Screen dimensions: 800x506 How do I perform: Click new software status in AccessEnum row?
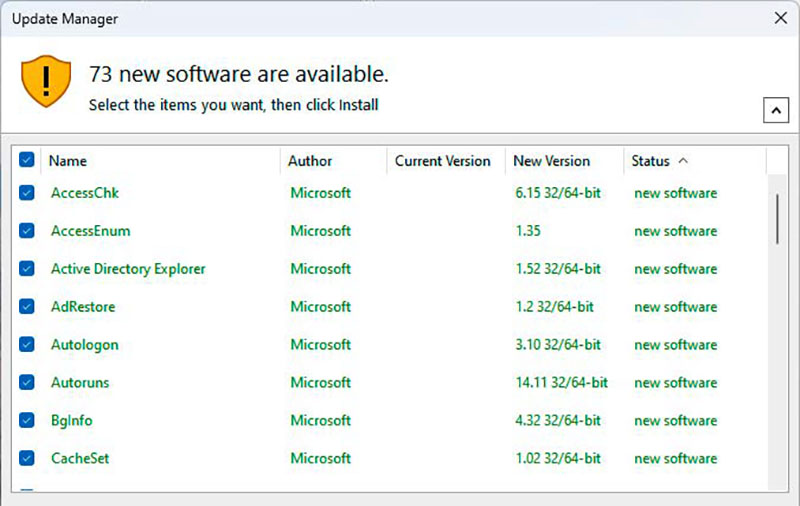click(x=676, y=231)
